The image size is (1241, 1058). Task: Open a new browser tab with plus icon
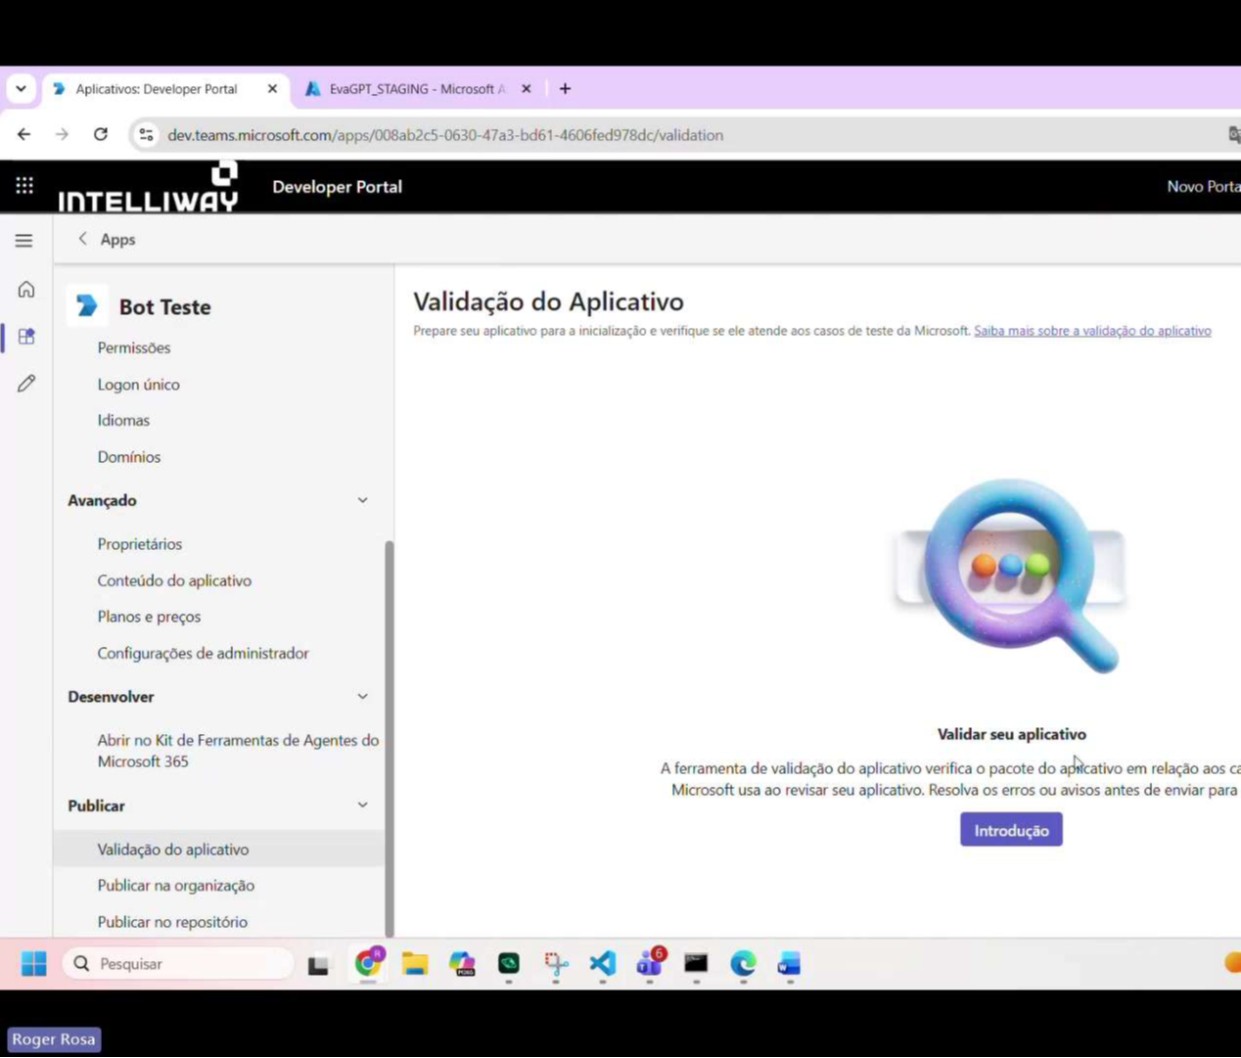565,89
